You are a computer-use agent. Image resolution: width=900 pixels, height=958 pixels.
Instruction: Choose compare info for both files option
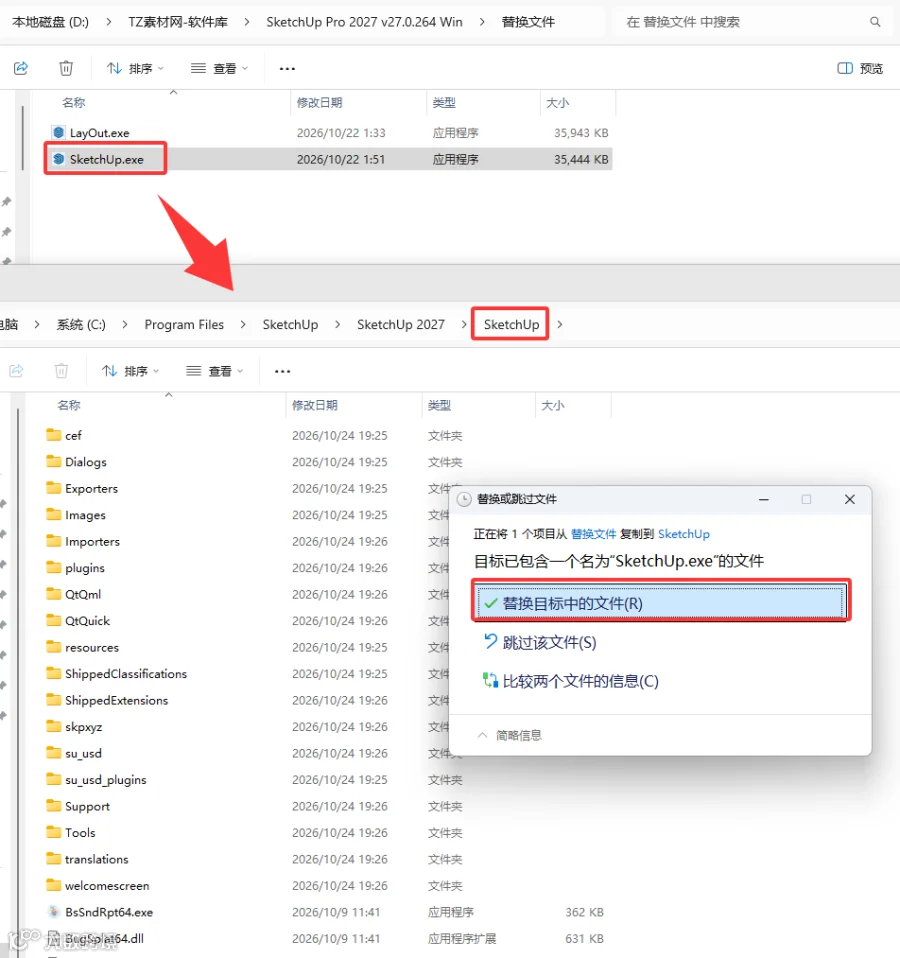(571, 681)
